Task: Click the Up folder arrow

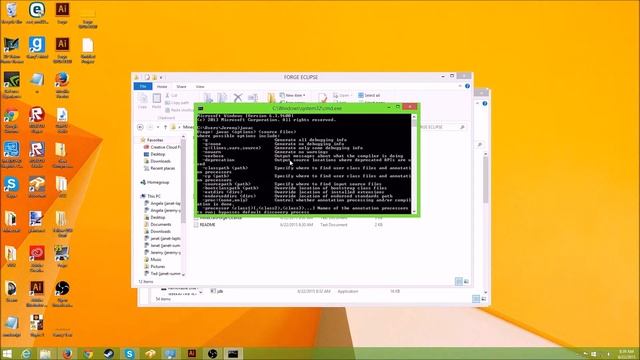Action: tap(165, 127)
